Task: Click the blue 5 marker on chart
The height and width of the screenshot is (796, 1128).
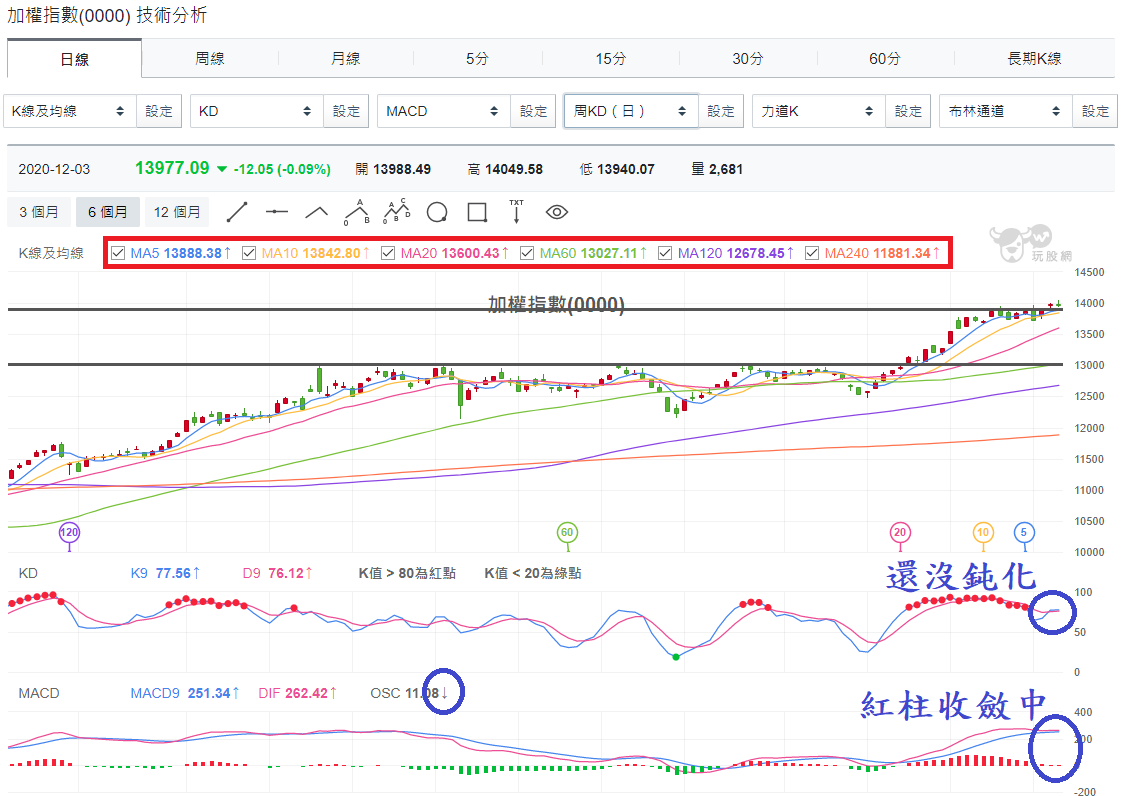Action: click(1024, 533)
